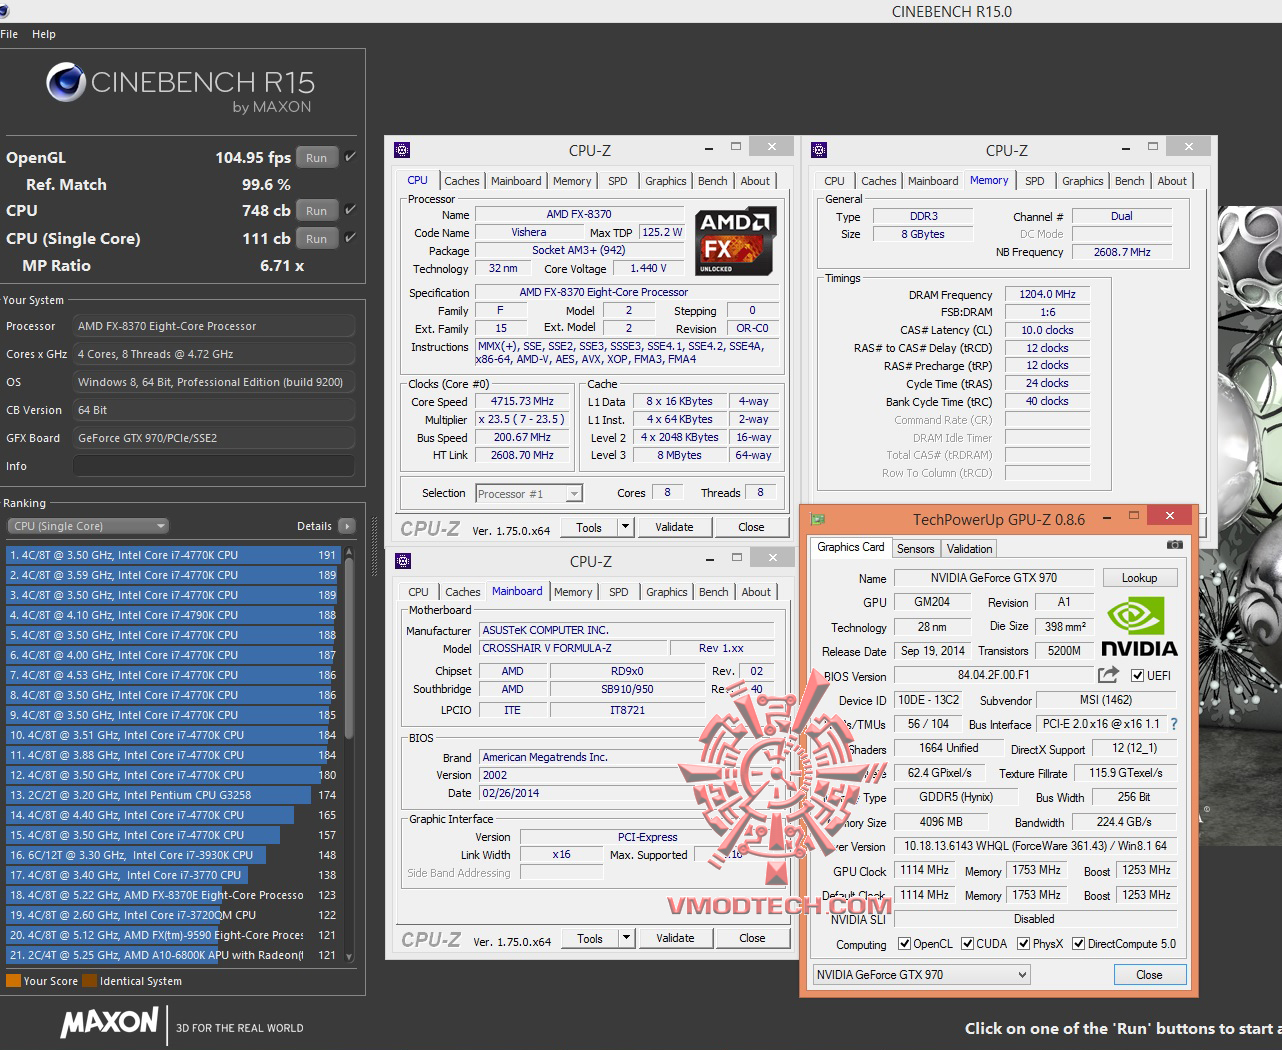The width and height of the screenshot is (1282, 1050).
Task: Click the title icon of the CPU-Z motherboard window
Action: (x=403, y=561)
